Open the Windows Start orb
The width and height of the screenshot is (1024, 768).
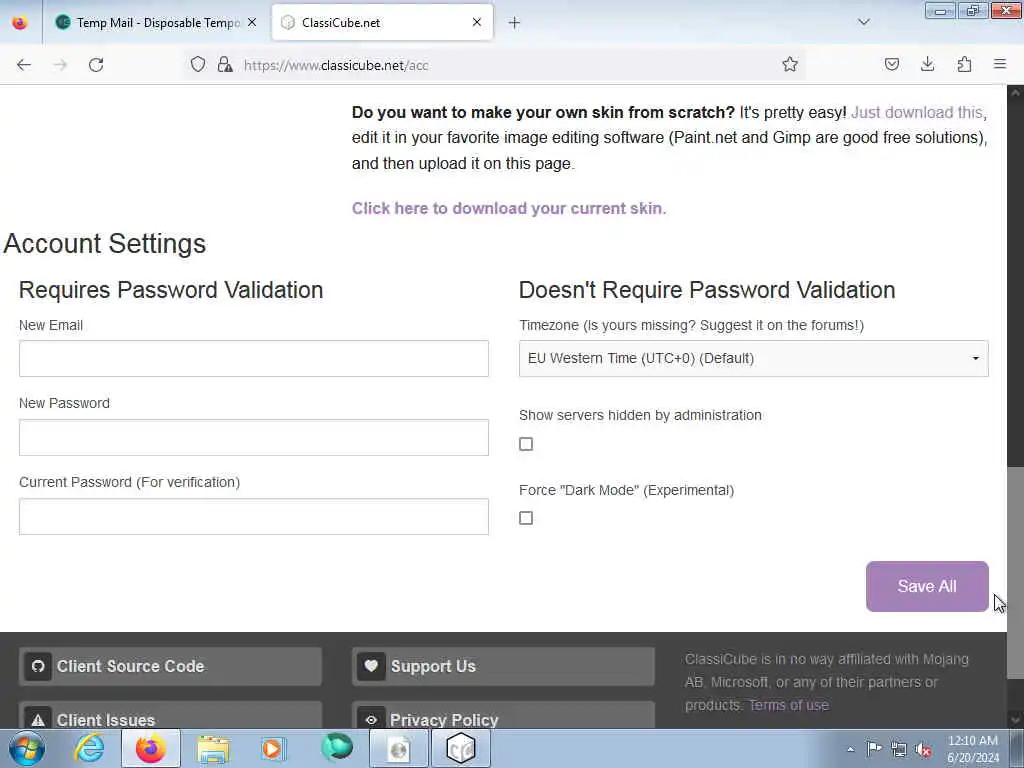click(27, 748)
